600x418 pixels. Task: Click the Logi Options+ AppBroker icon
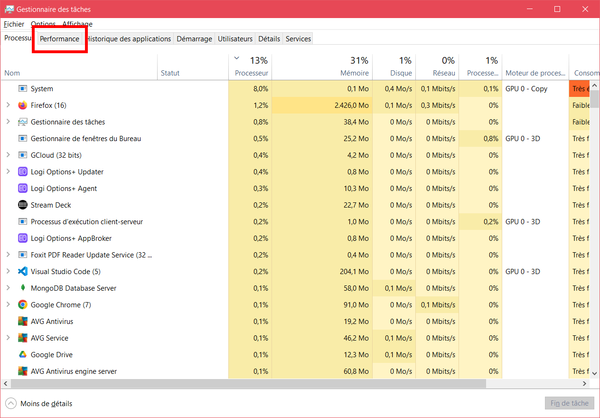click(x=23, y=238)
